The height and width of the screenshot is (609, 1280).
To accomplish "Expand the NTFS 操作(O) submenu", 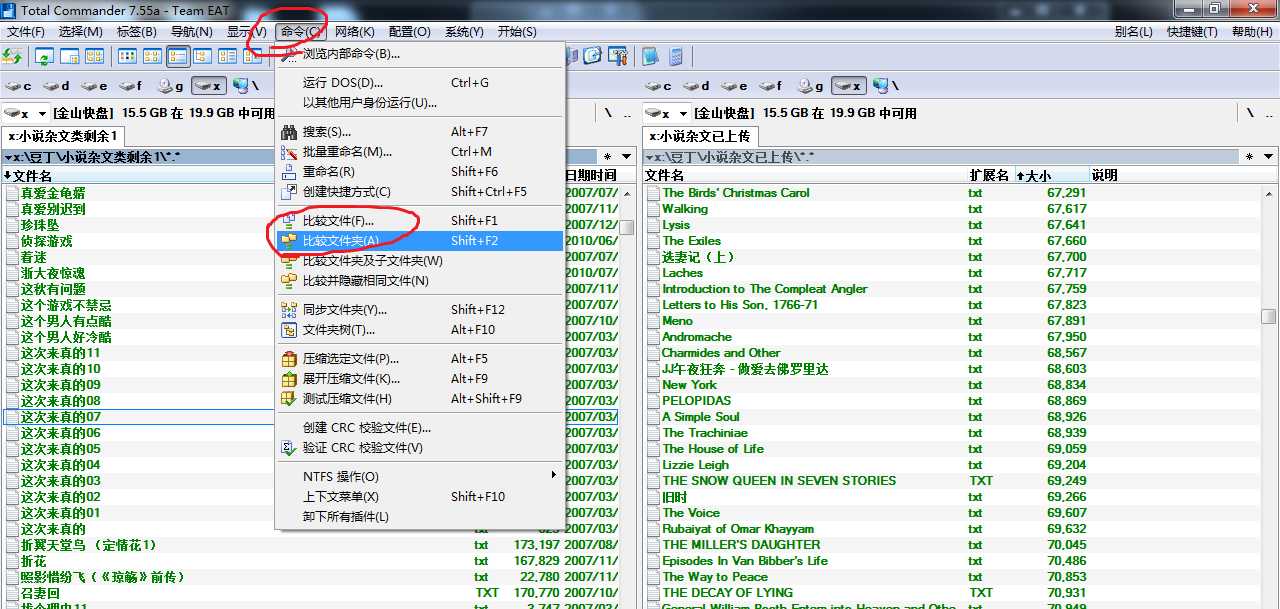I will [420, 477].
